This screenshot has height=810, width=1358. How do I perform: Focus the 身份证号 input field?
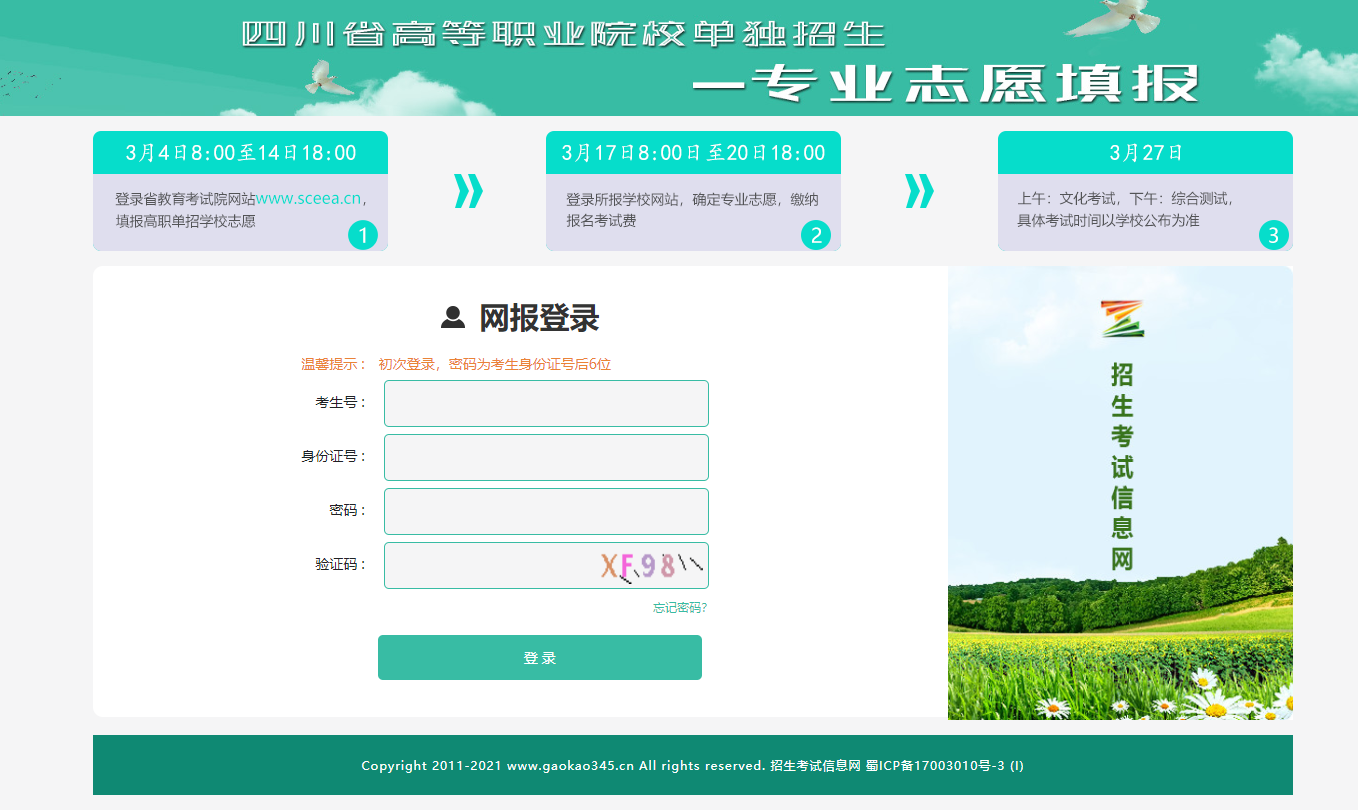[546, 457]
